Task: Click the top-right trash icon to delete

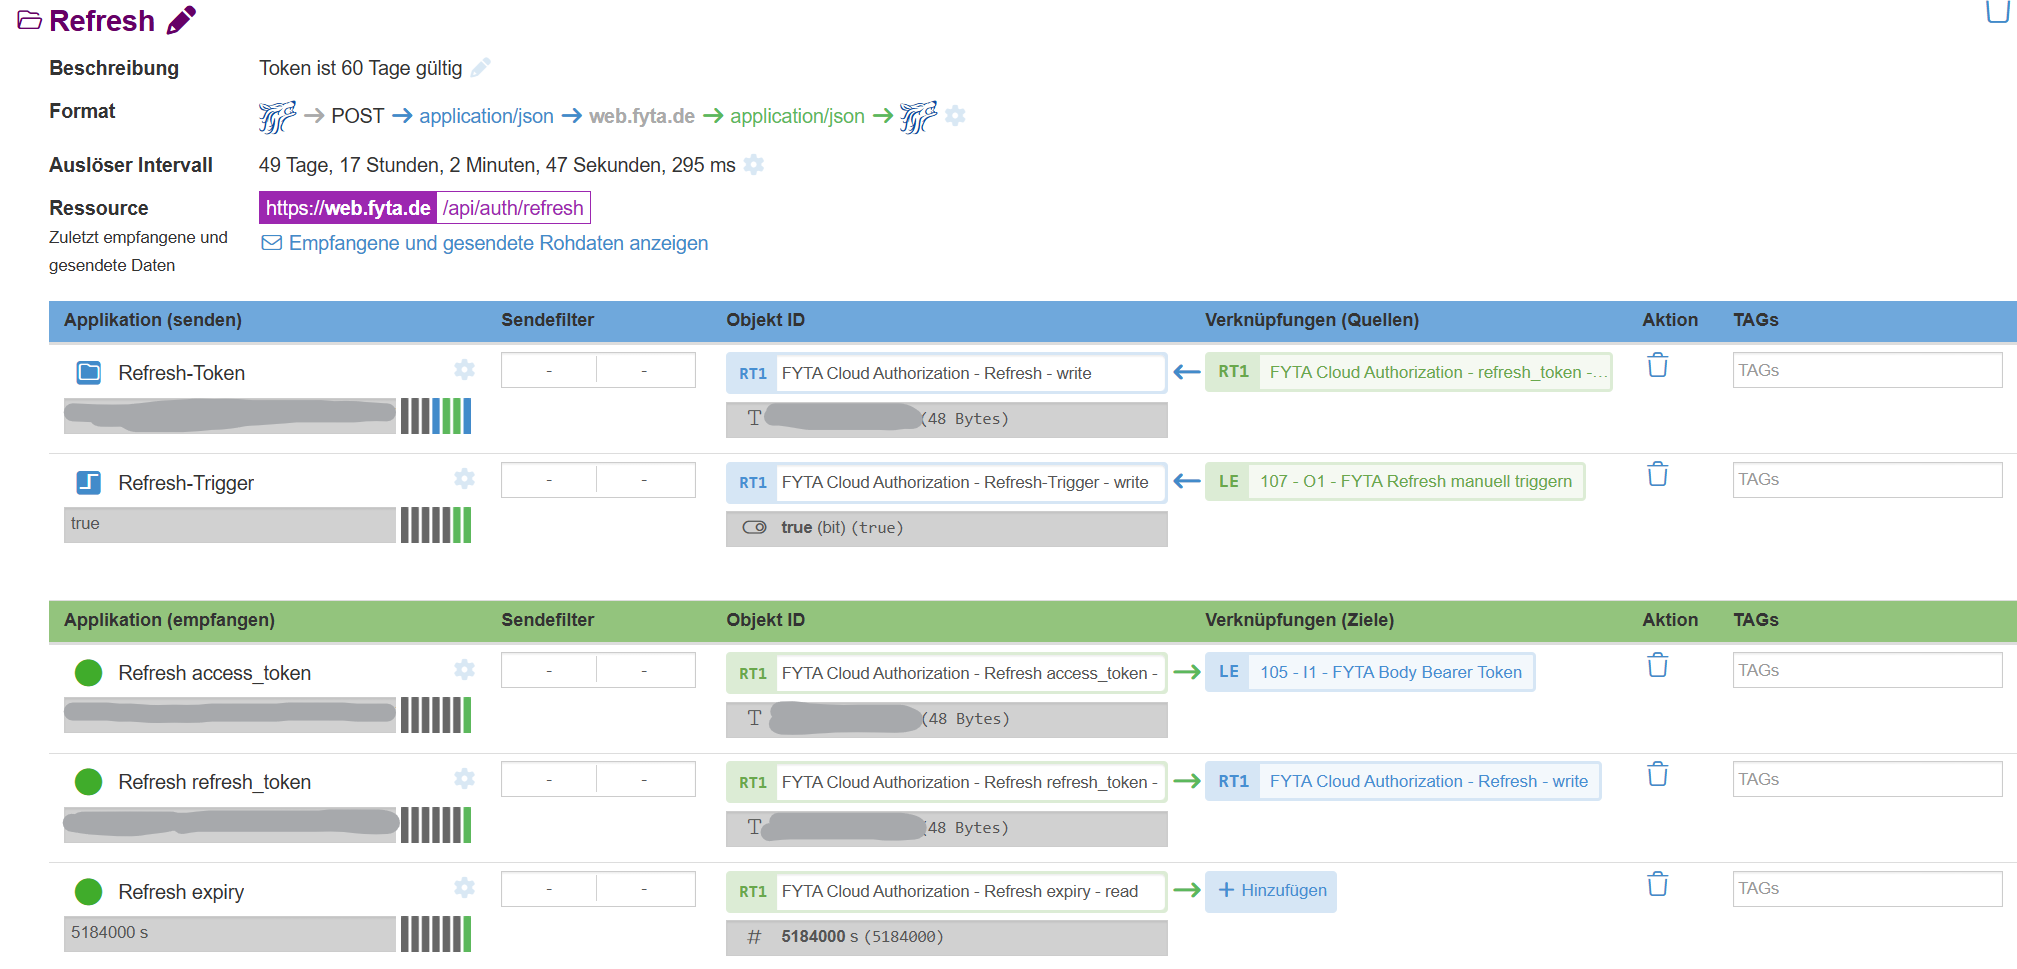Action: point(1997,11)
